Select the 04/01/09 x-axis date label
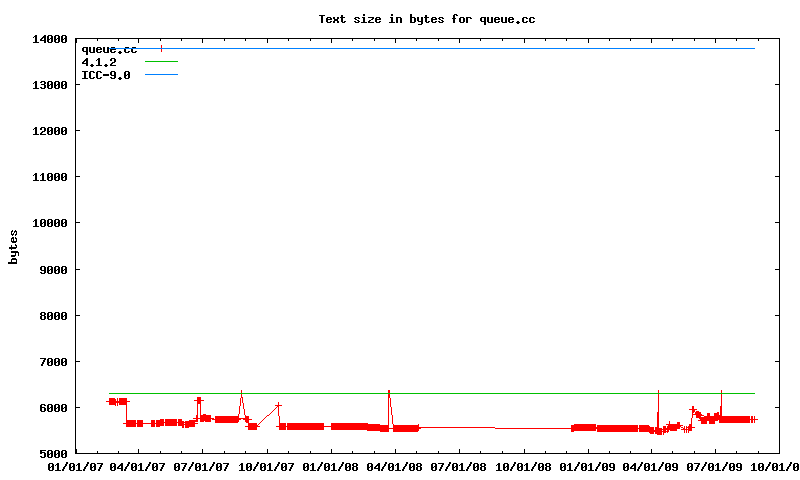This screenshot has height=480, width=800. (x=651, y=466)
